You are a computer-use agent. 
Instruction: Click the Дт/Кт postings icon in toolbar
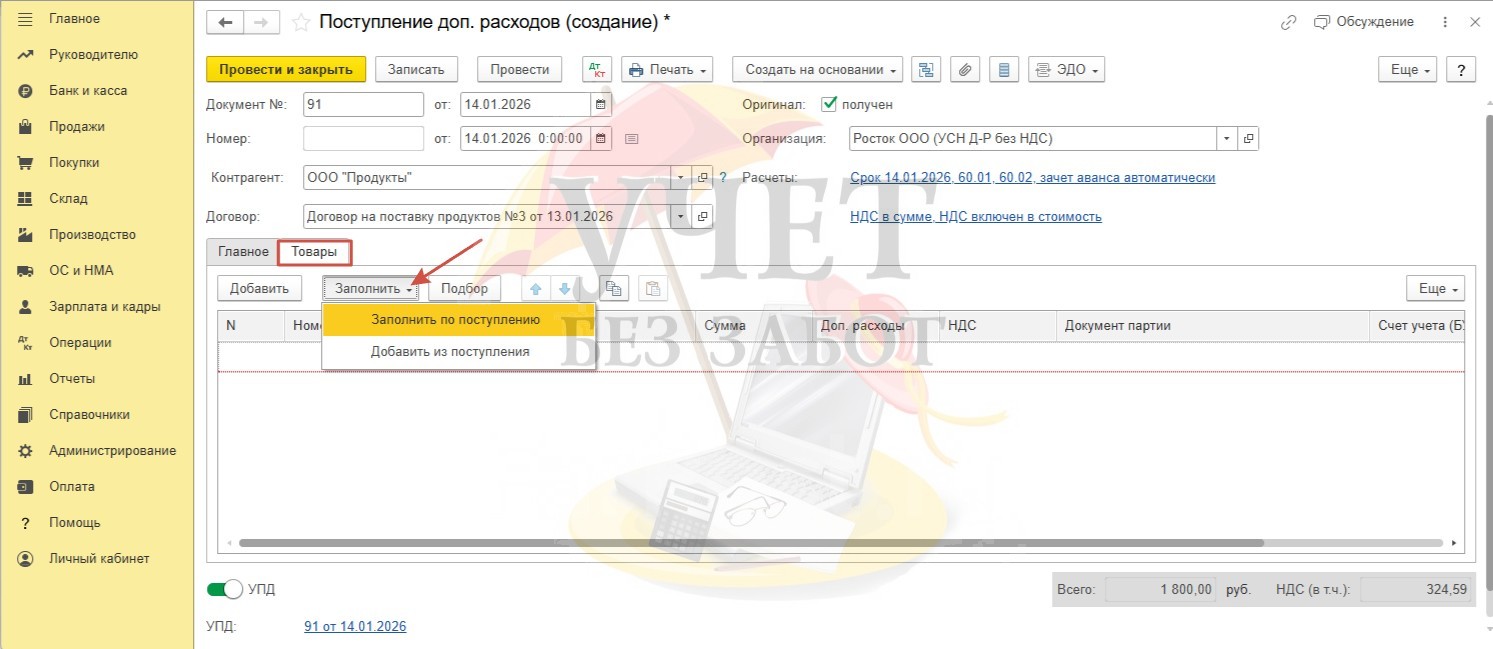point(598,70)
